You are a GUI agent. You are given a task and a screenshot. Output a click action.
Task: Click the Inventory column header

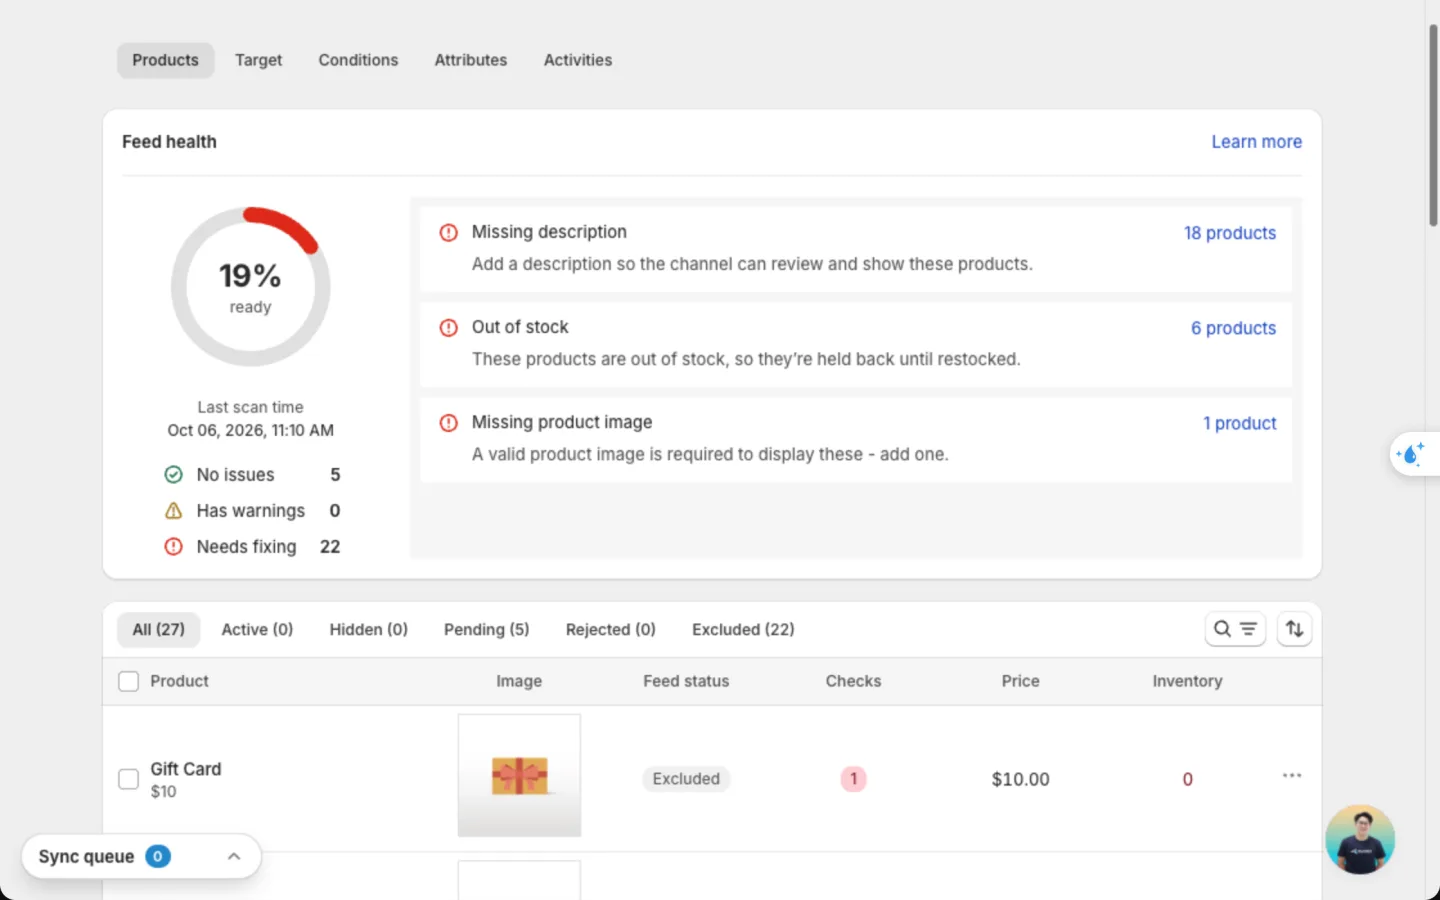pos(1187,681)
